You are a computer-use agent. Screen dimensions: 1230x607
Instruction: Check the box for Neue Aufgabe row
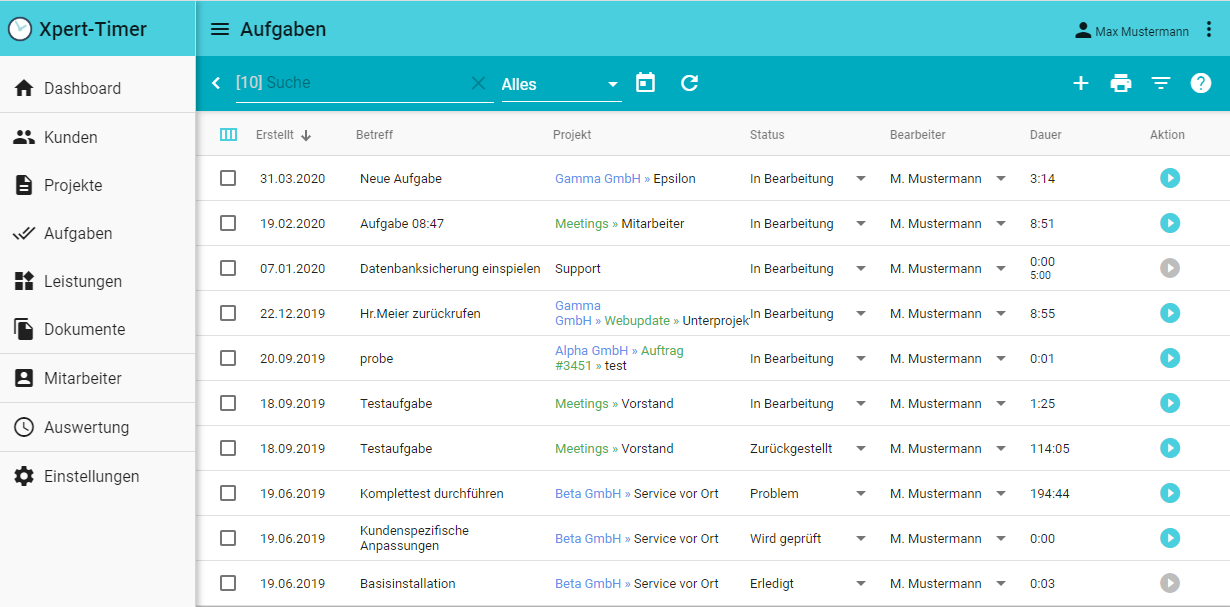(x=228, y=178)
